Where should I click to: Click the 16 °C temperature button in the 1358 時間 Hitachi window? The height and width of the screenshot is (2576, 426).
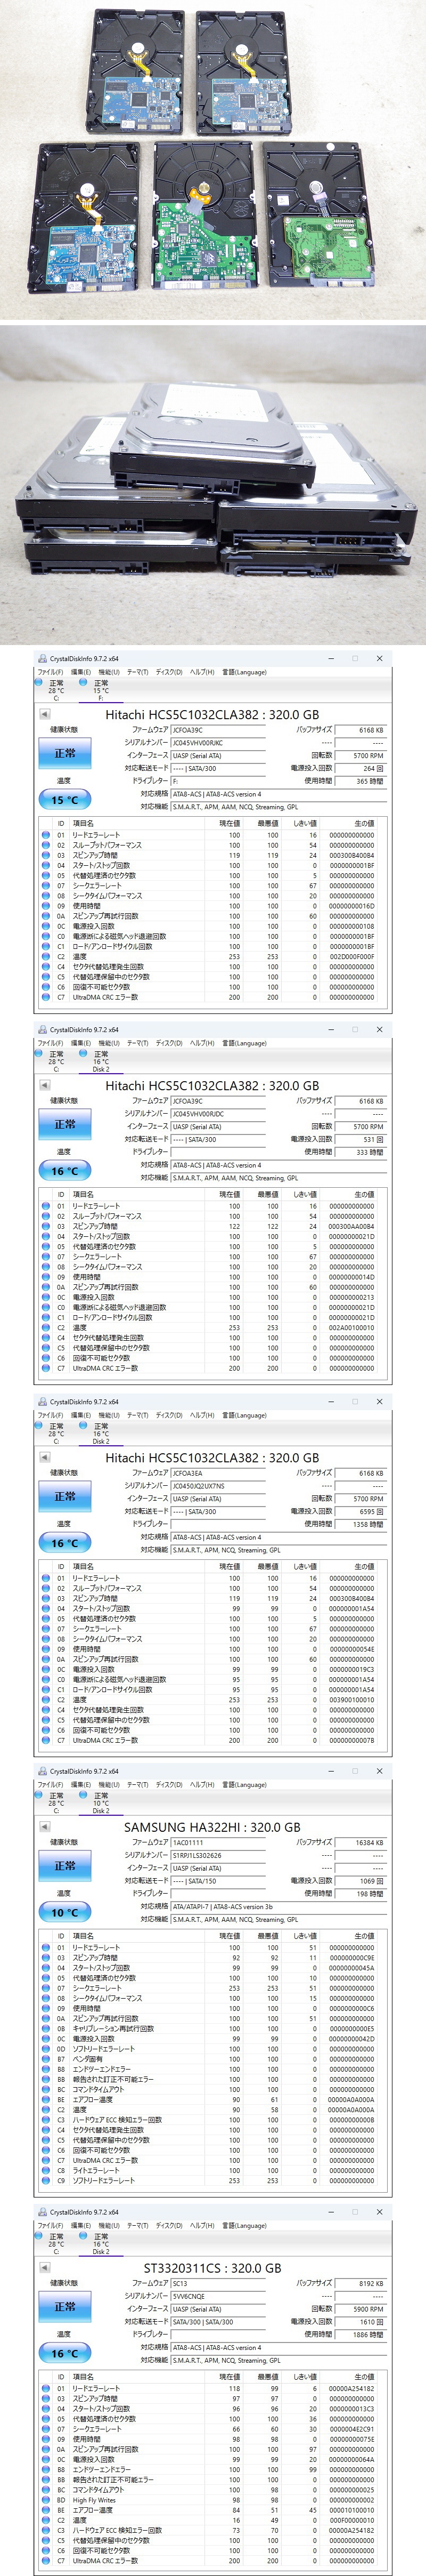click(64, 1543)
